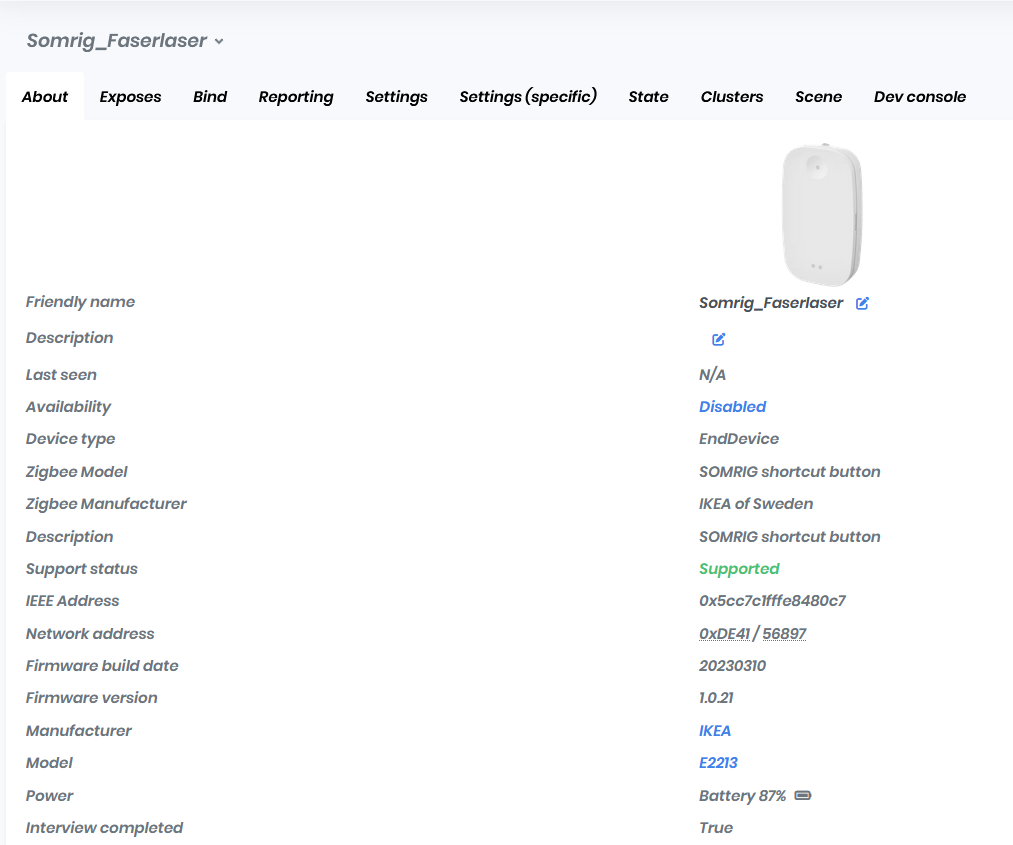1013x845 pixels.
Task: Open the Dev console tab
Action: [x=919, y=96]
